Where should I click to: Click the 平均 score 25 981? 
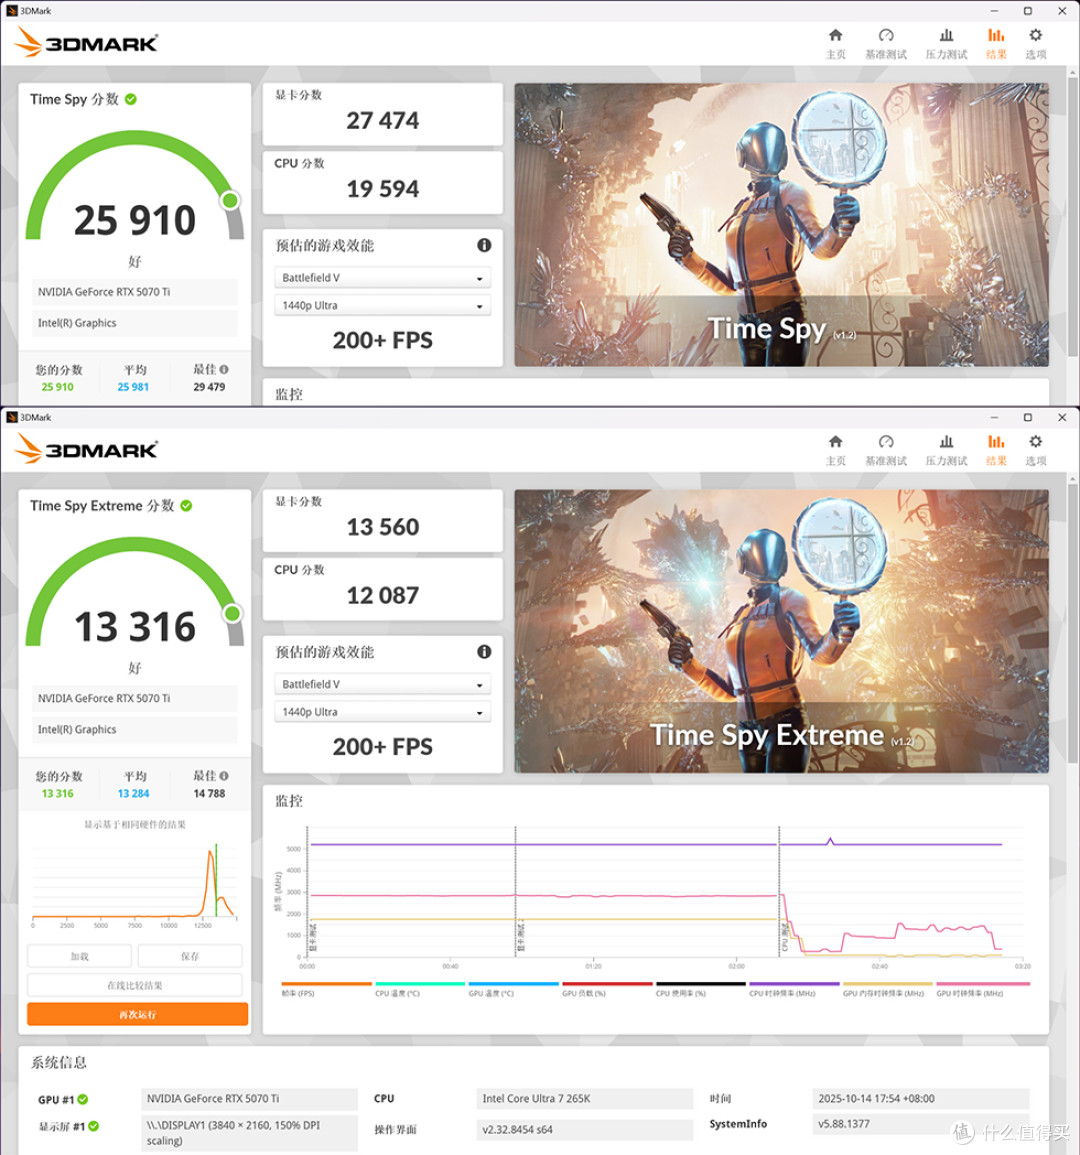[x=133, y=387]
